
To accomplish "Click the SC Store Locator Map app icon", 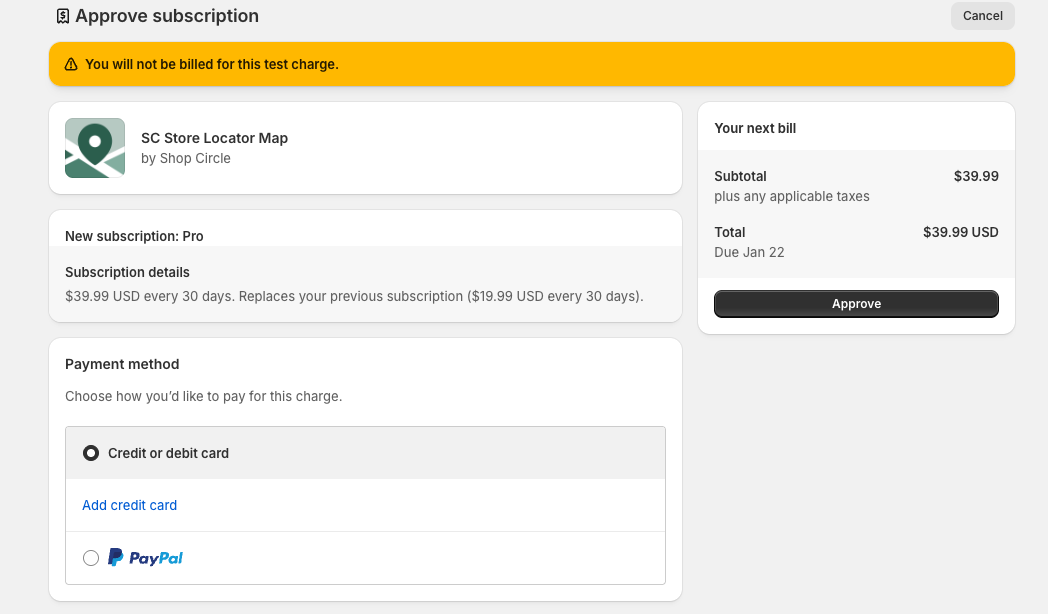I will pyautogui.click(x=95, y=148).
